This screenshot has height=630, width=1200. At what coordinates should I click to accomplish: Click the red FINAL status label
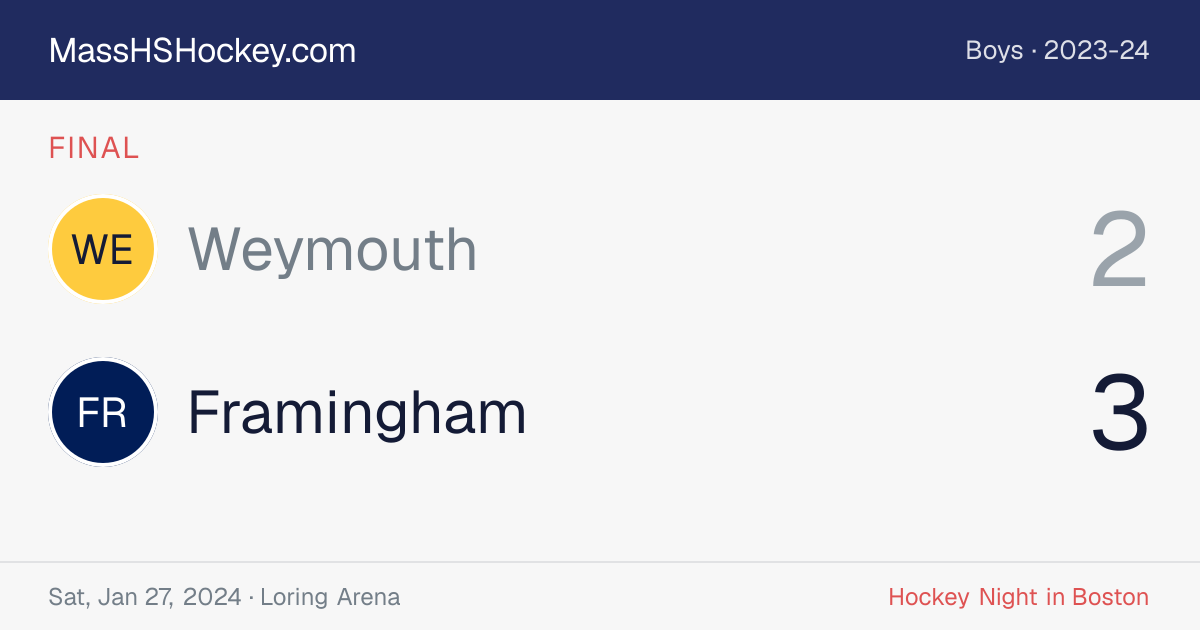(x=94, y=148)
